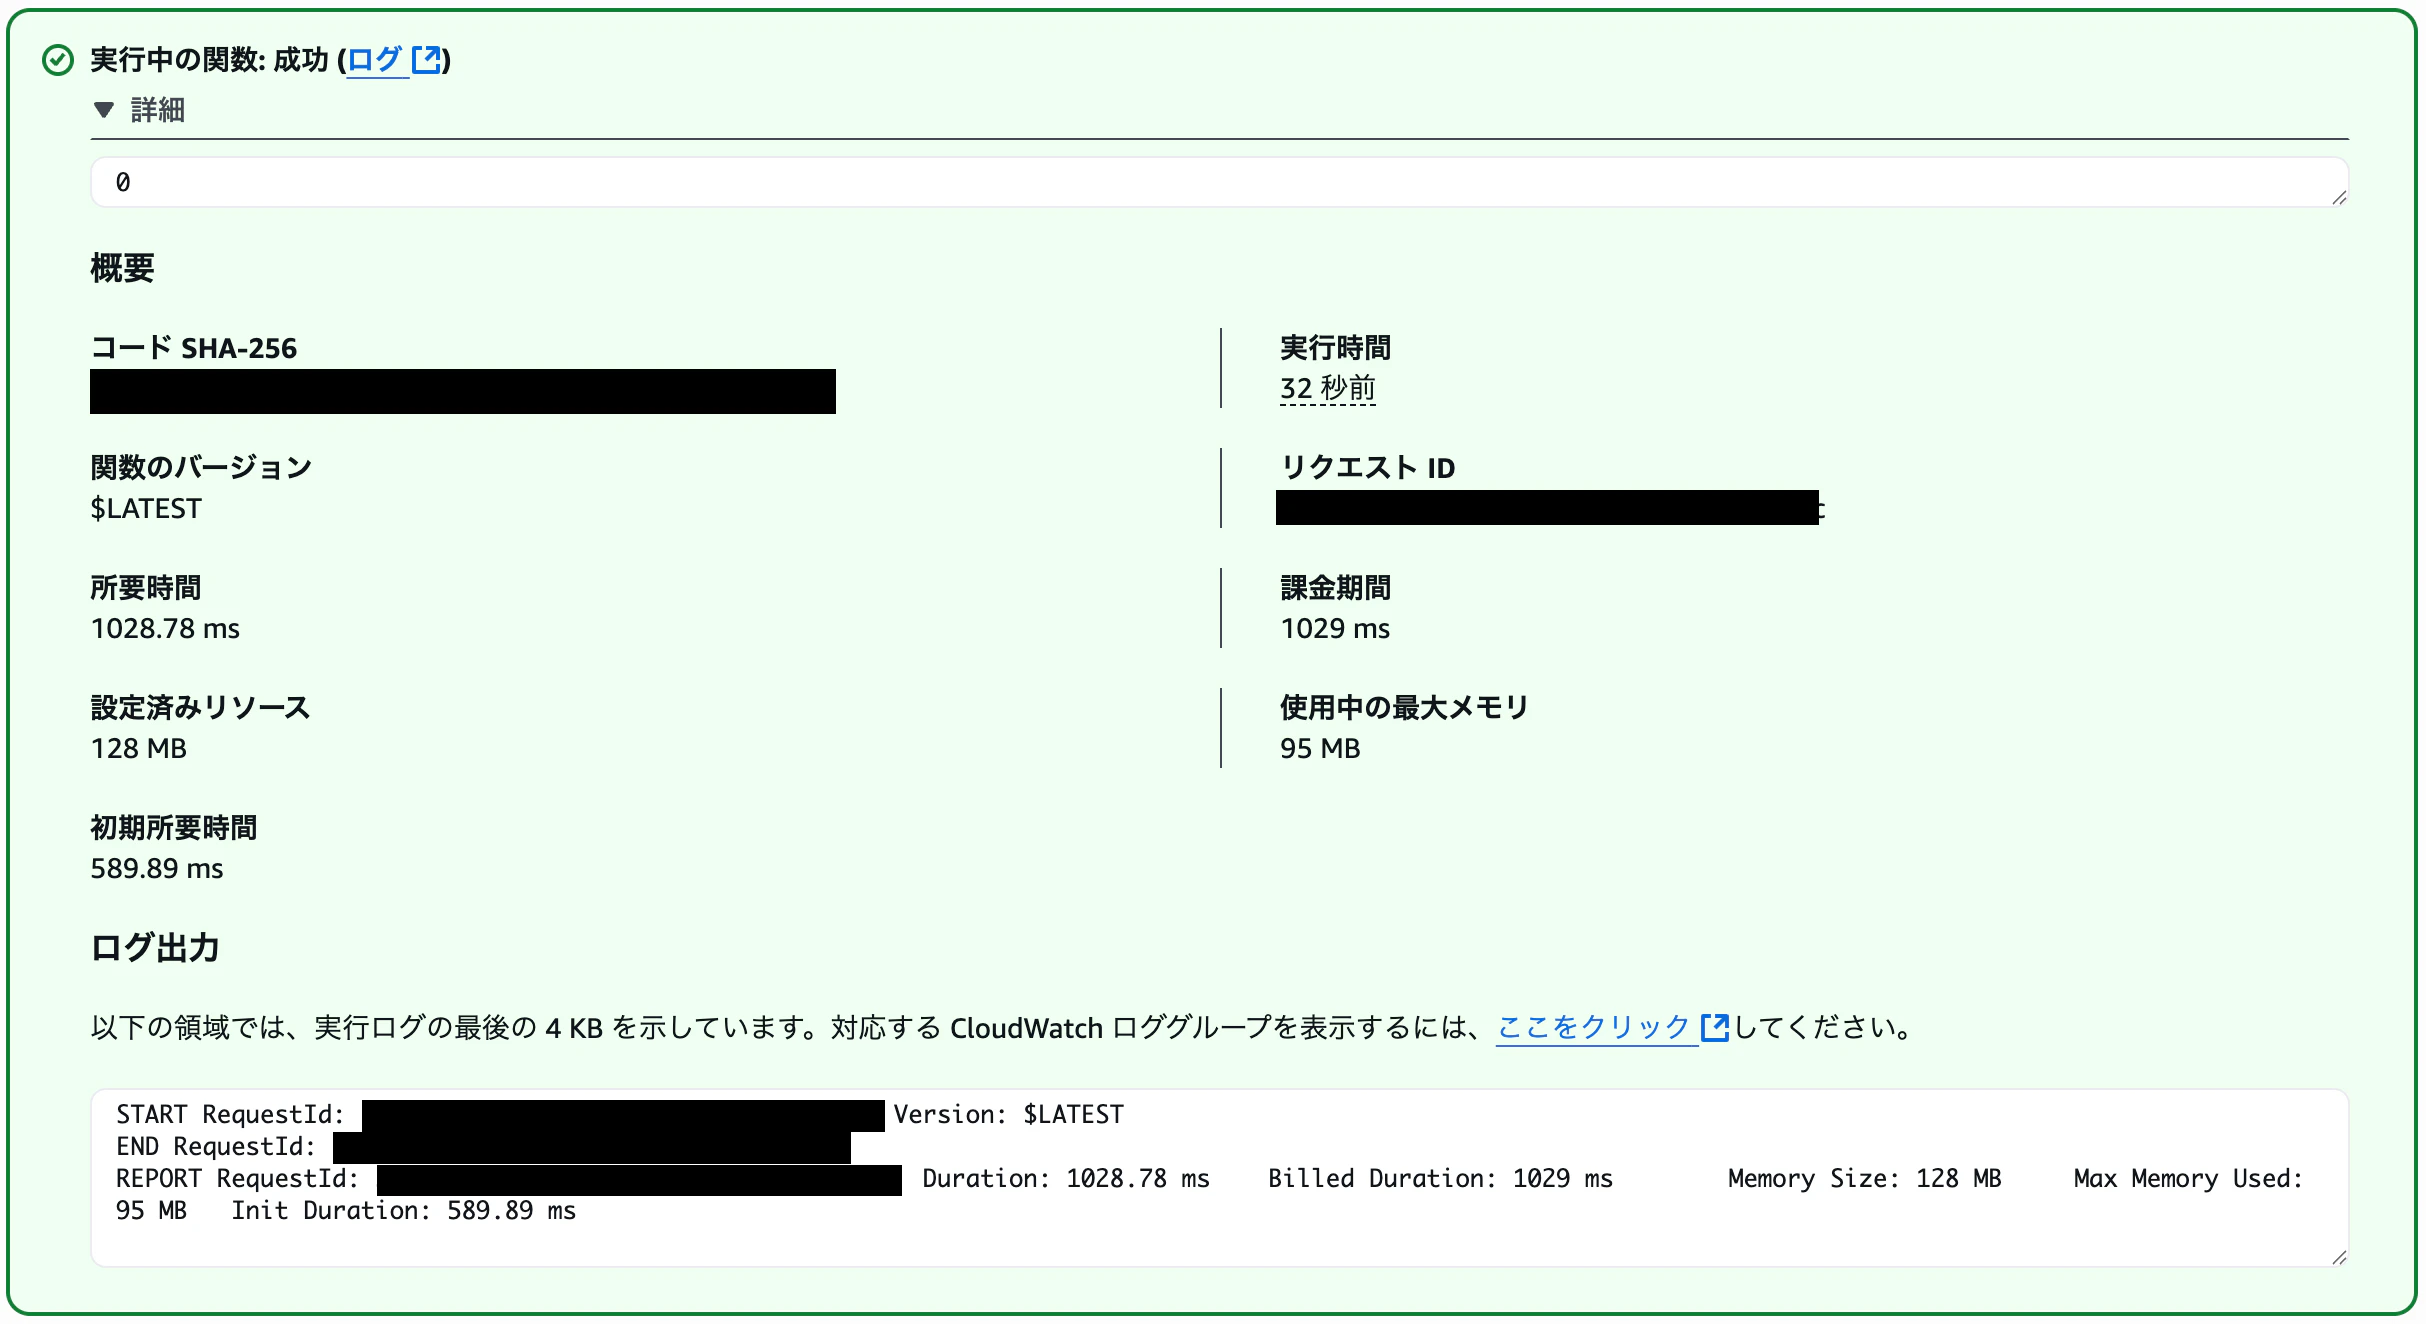Image resolution: width=2426 pixels, height=1324 pixels.
Task: Click the 128 MB configured resources value
Action: click(139, 748)
